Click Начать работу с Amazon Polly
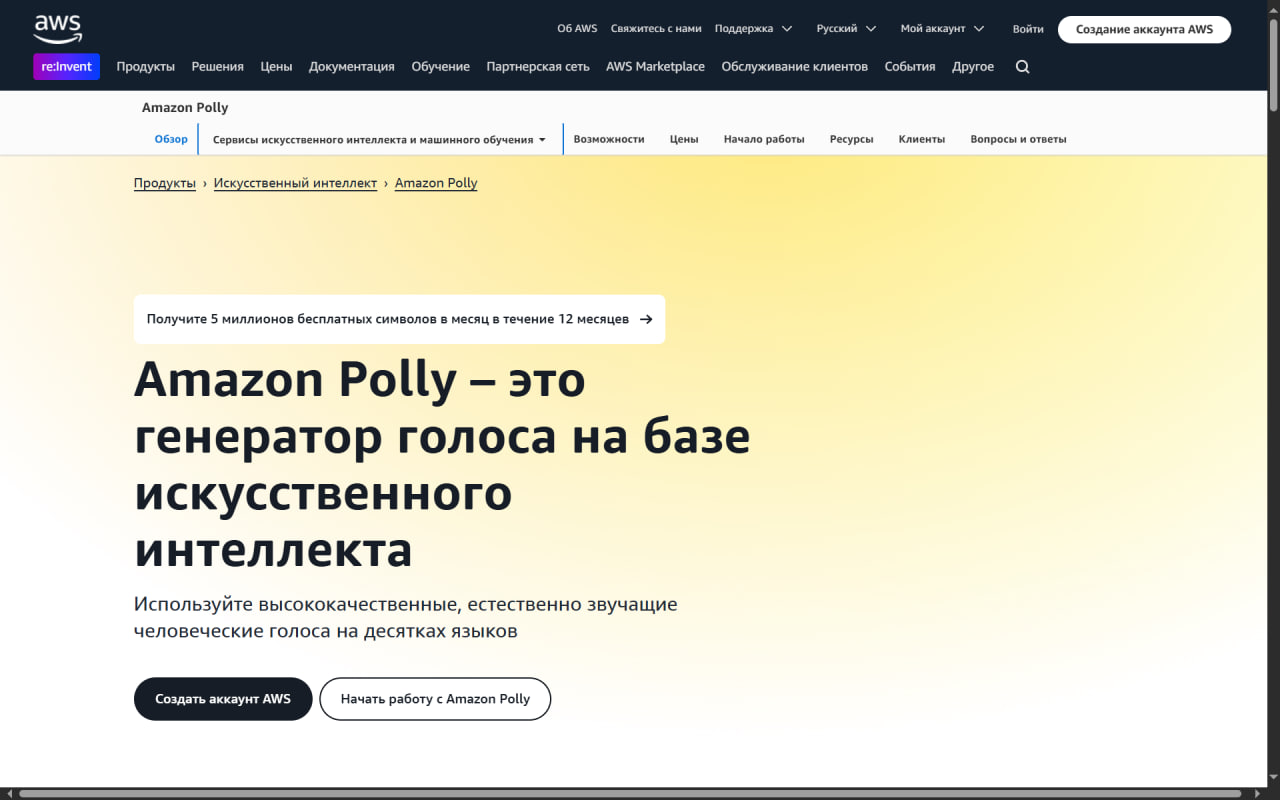Viewport: 1280px width, 800px height. point(435,699)
